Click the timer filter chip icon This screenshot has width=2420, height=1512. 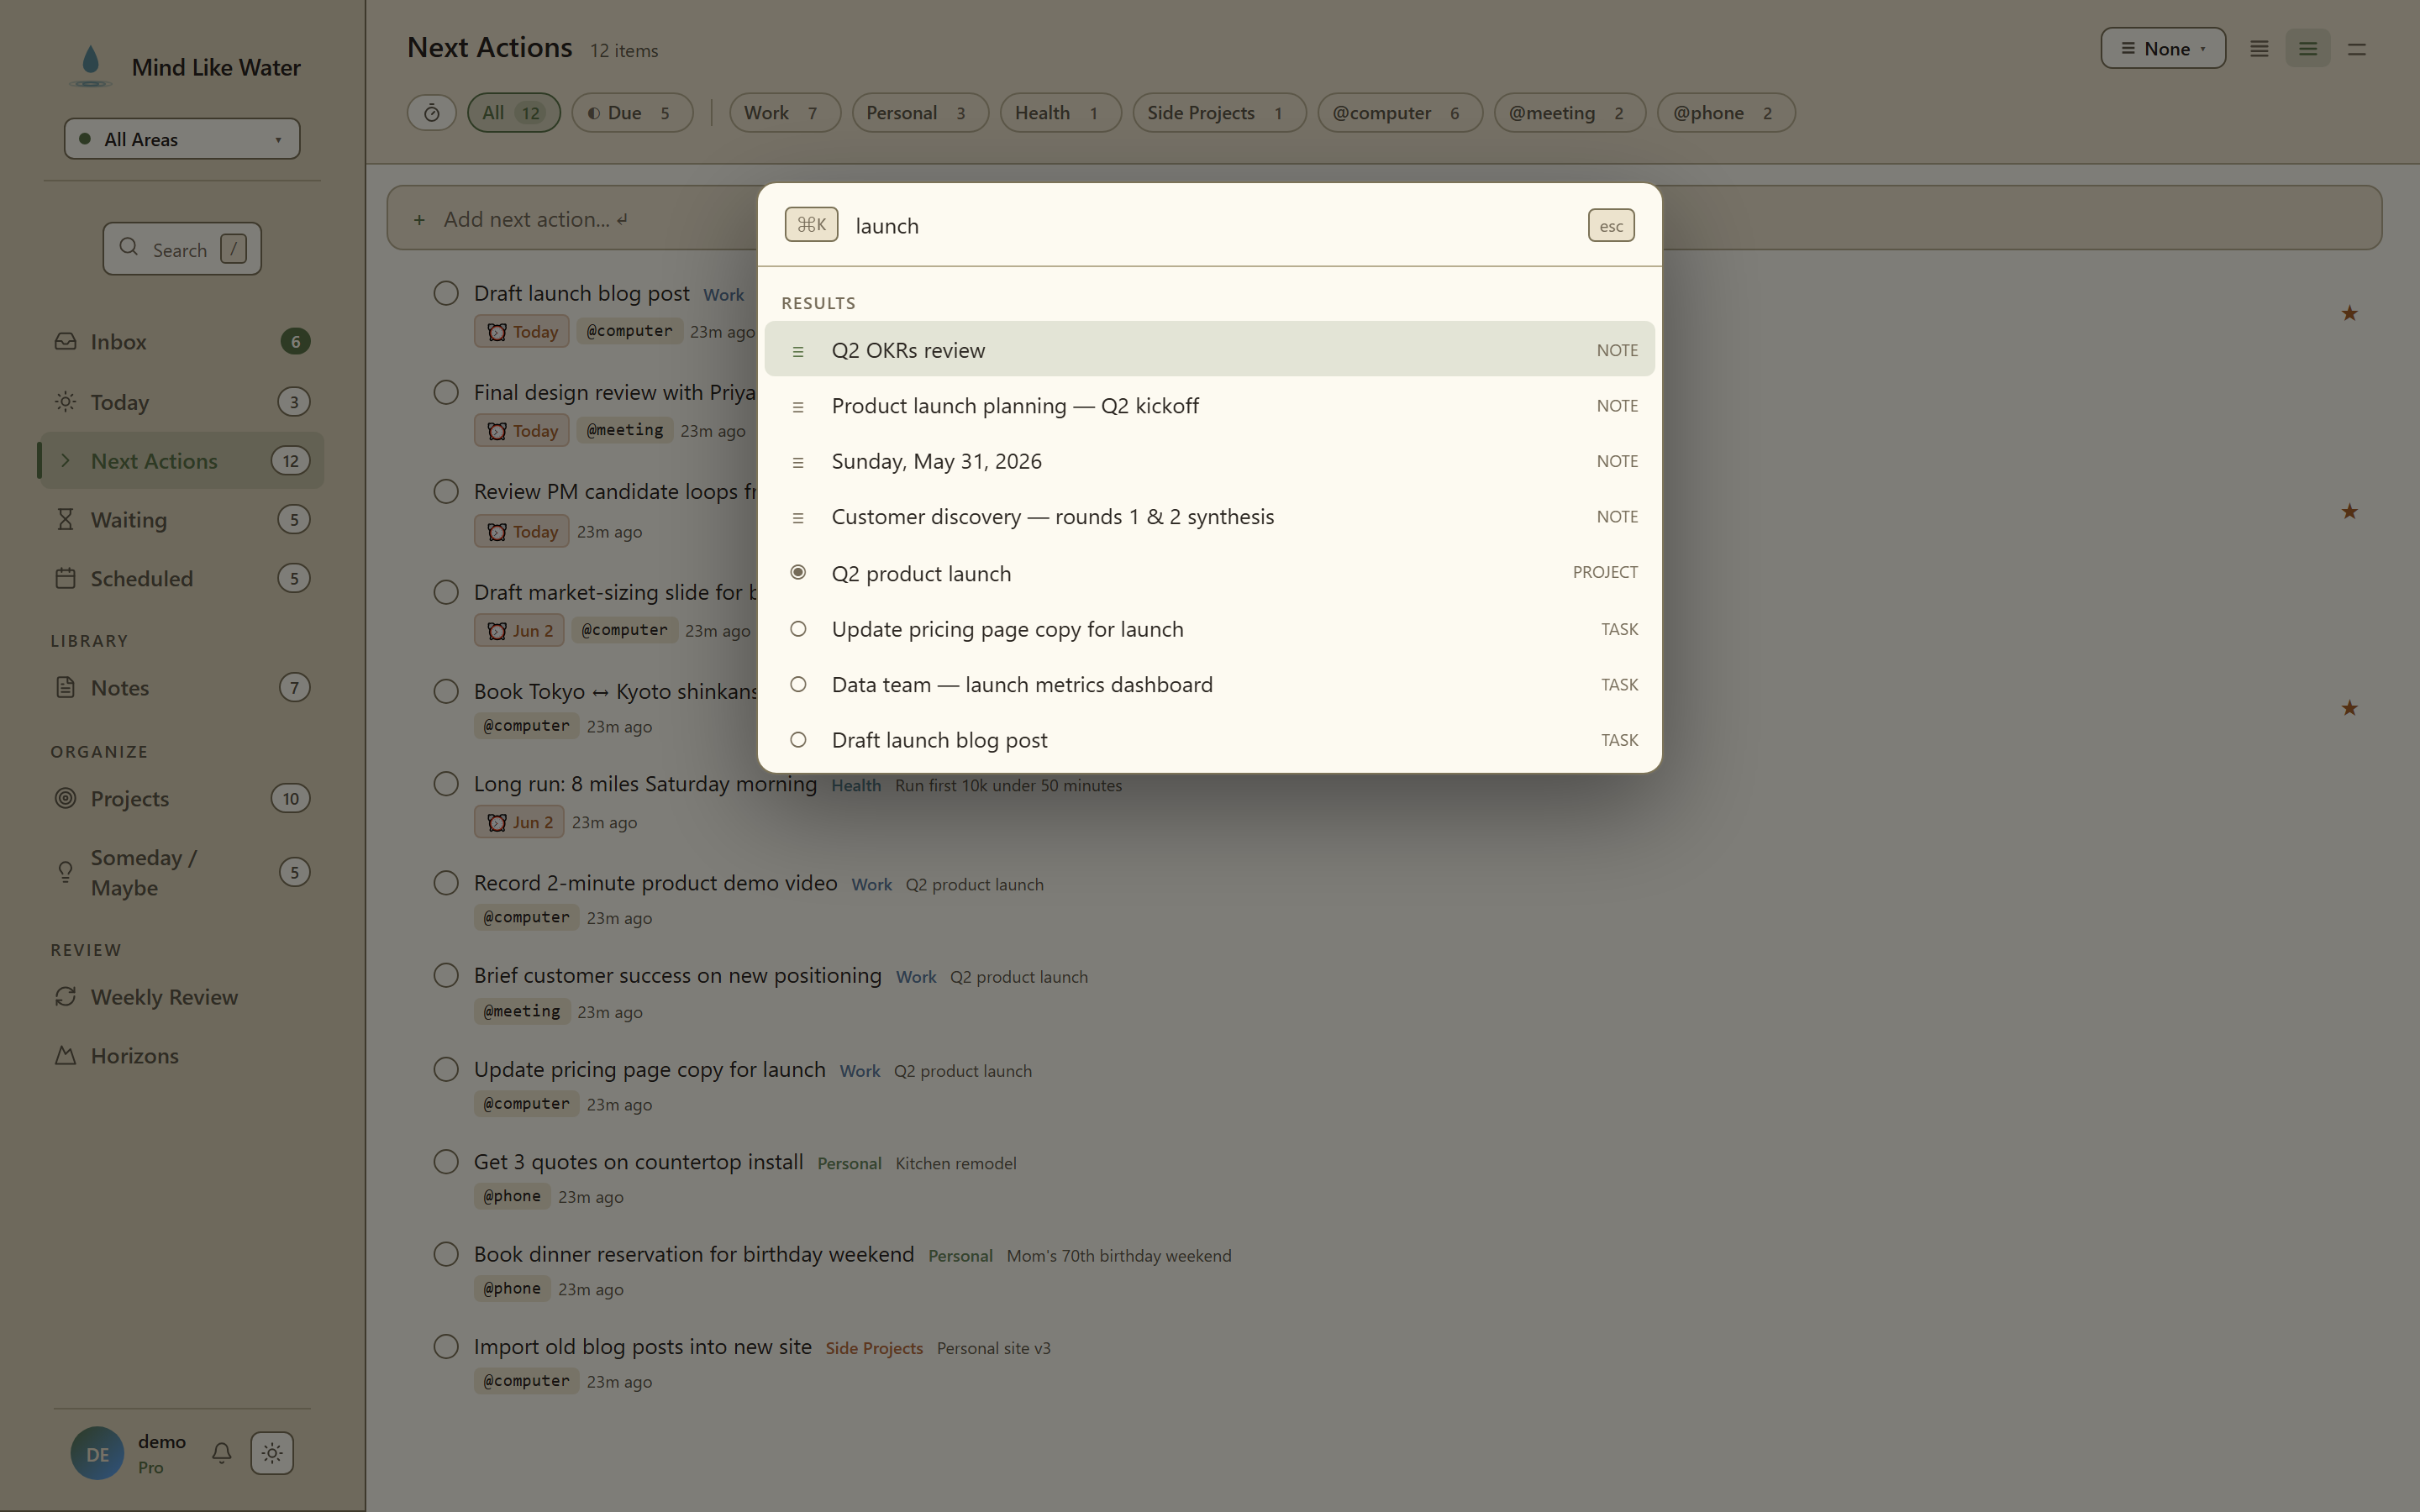[x=432, y=113]
